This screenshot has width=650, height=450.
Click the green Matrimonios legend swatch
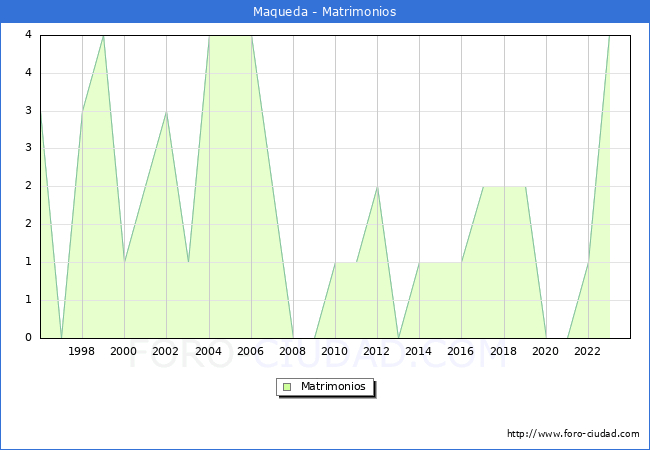coord(287,387)
